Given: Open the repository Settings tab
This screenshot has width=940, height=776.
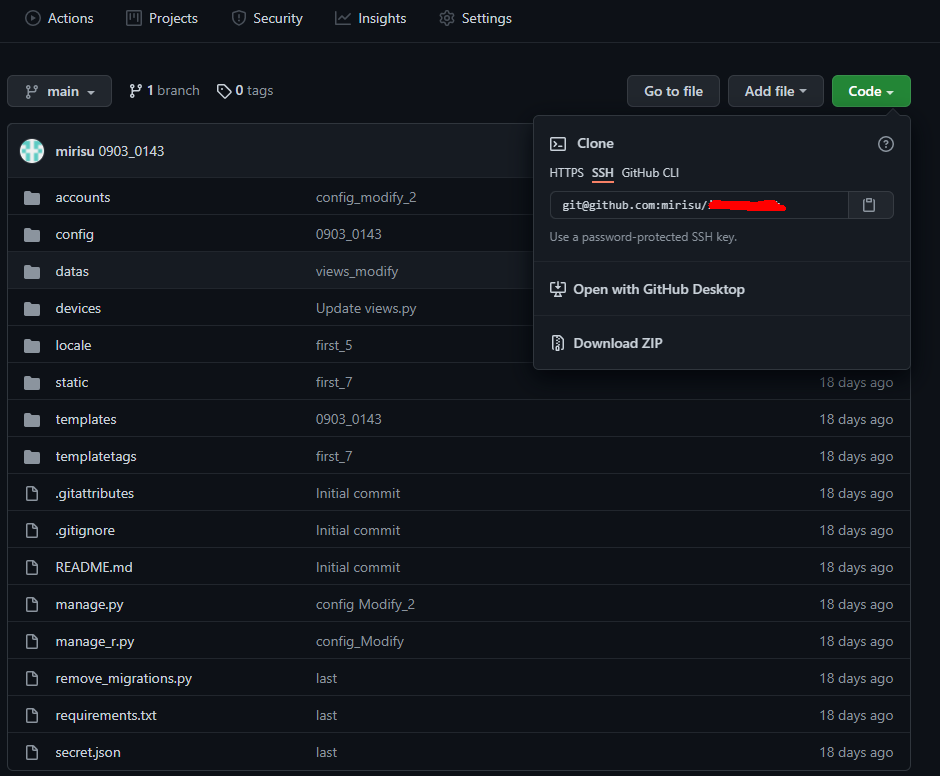Looking at the screenshot, I should pos(475,19).
